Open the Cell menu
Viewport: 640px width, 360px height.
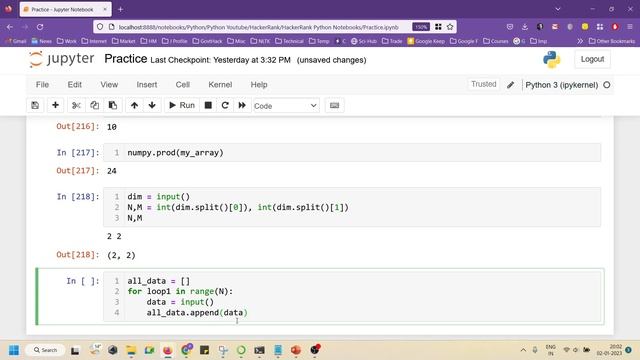tap(182, 84)
